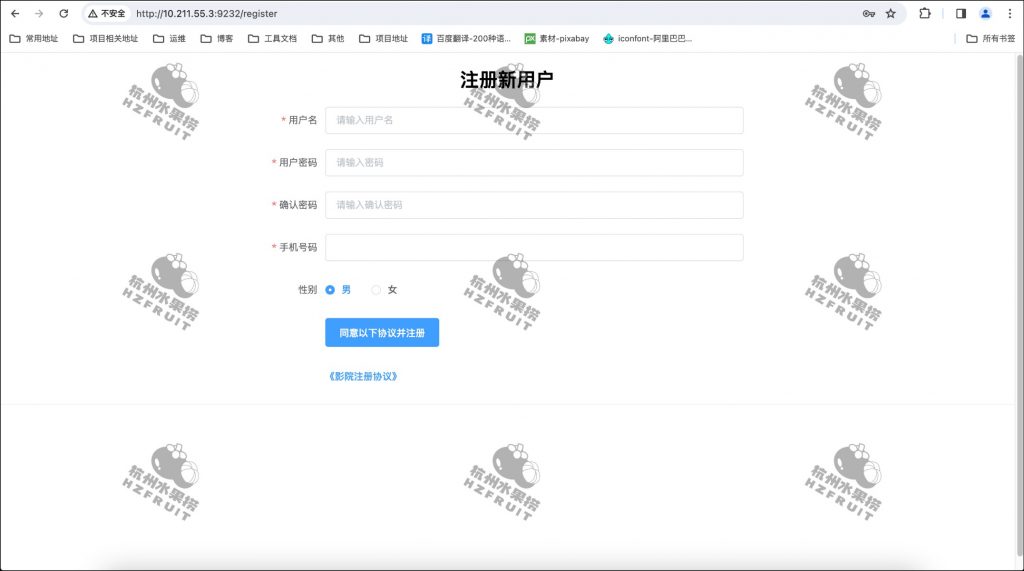This screenshot has width=1024, height=571.
Task: Open the iconfont-阿里巴巴 bookmark
Action: point(648,39)
